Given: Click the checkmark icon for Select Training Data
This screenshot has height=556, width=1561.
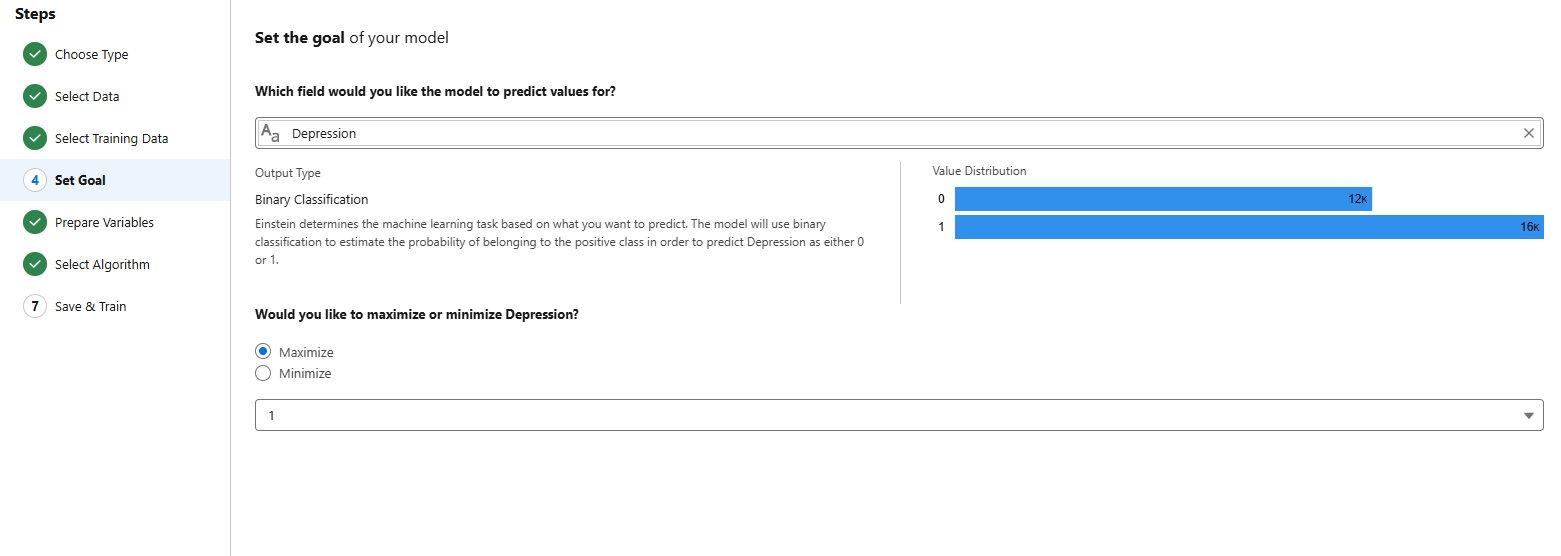Looking at the screenshot, I should tap(35, 138).
